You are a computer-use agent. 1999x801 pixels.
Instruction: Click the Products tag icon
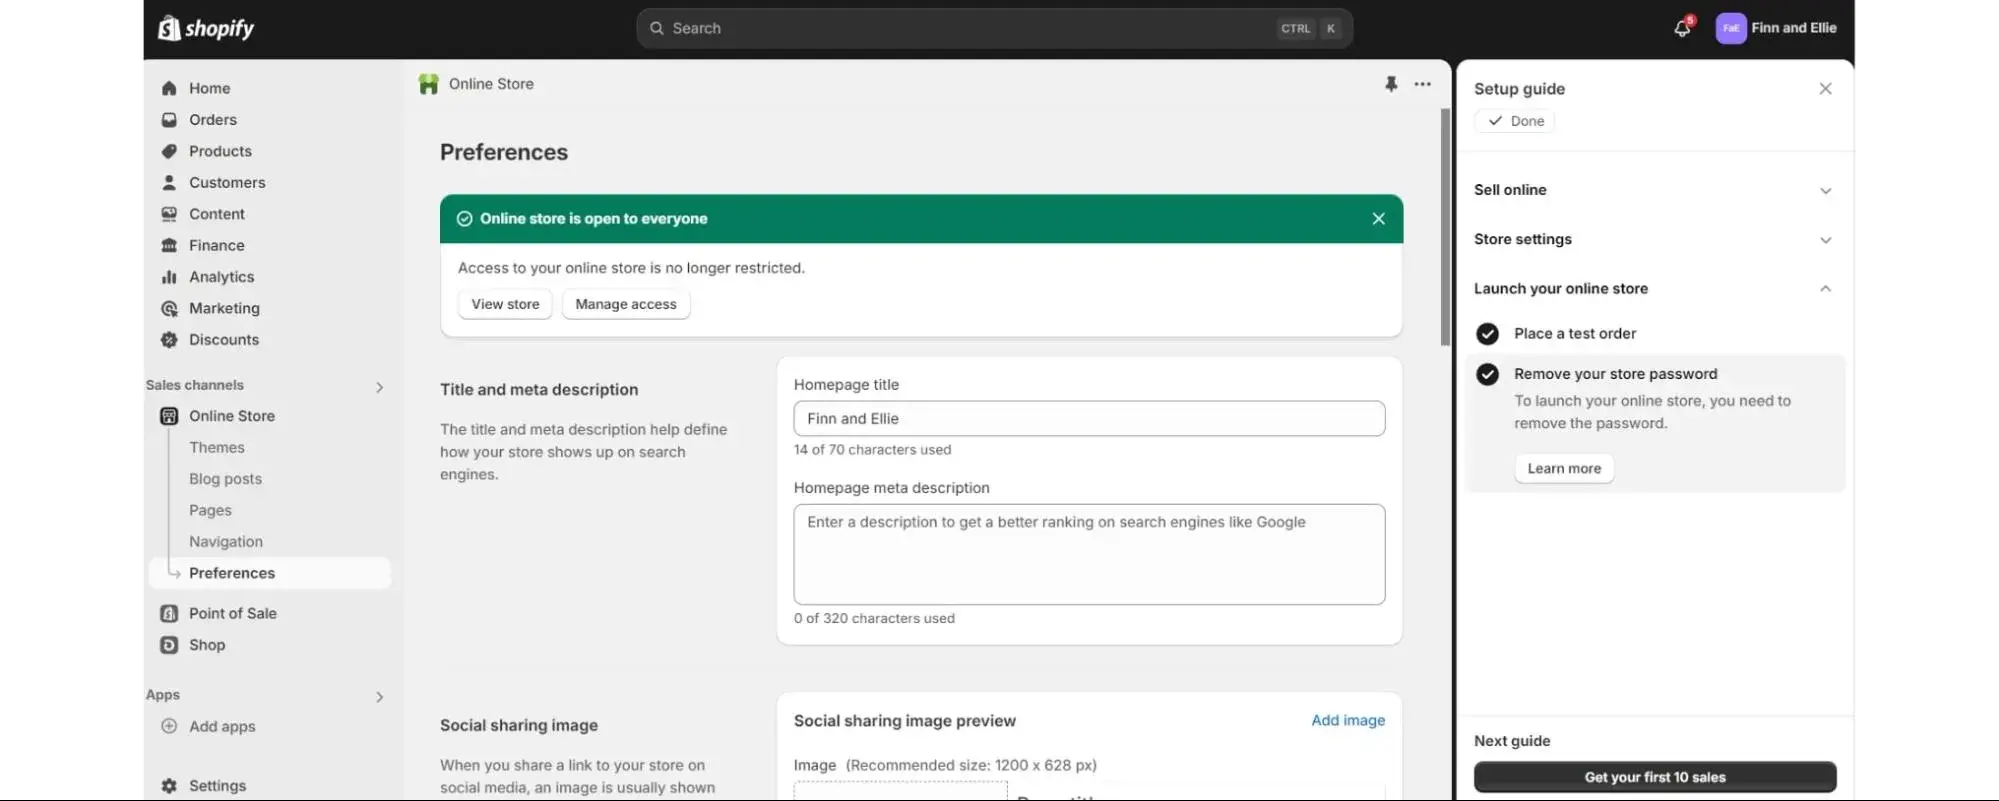tap(169, 151)
